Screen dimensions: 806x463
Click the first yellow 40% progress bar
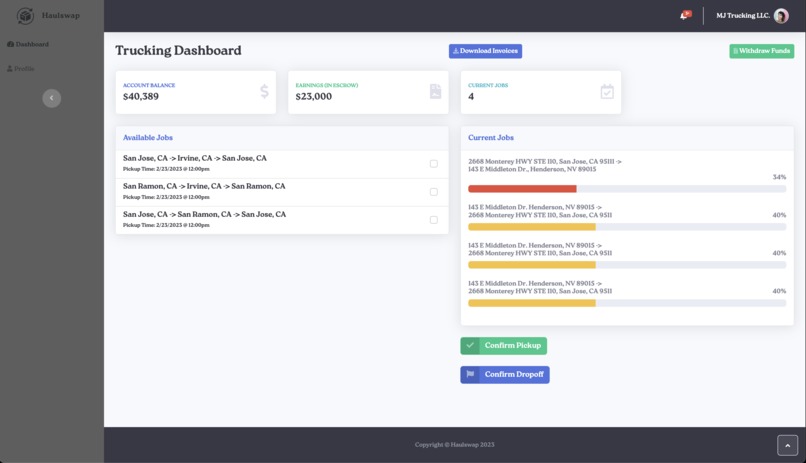[532, 227]
